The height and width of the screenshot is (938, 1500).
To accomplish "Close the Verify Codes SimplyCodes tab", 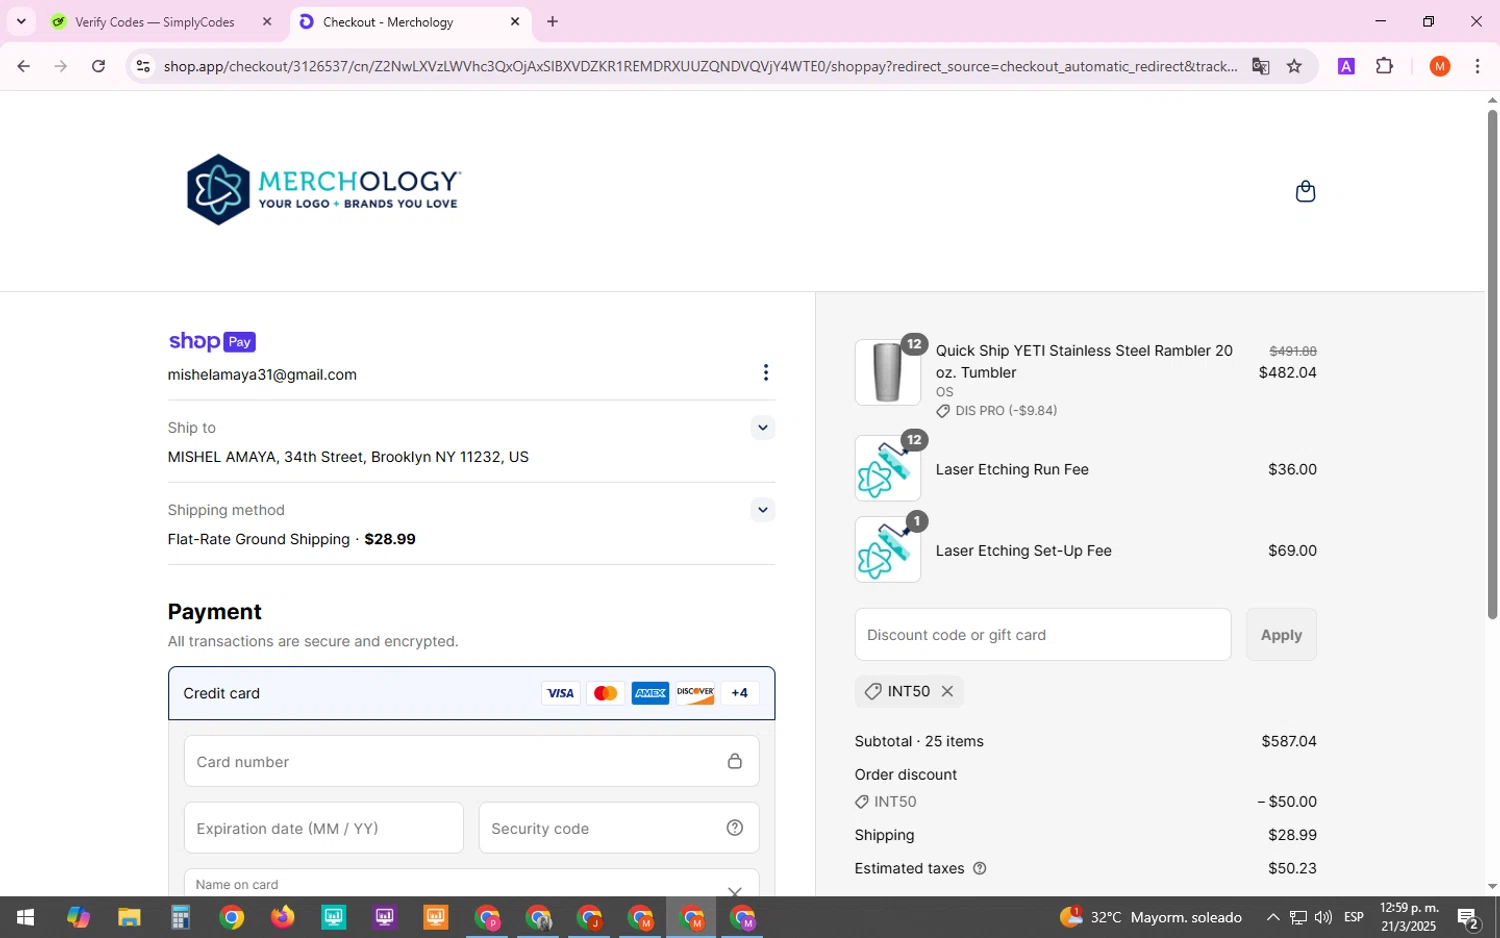I will 267,22.
